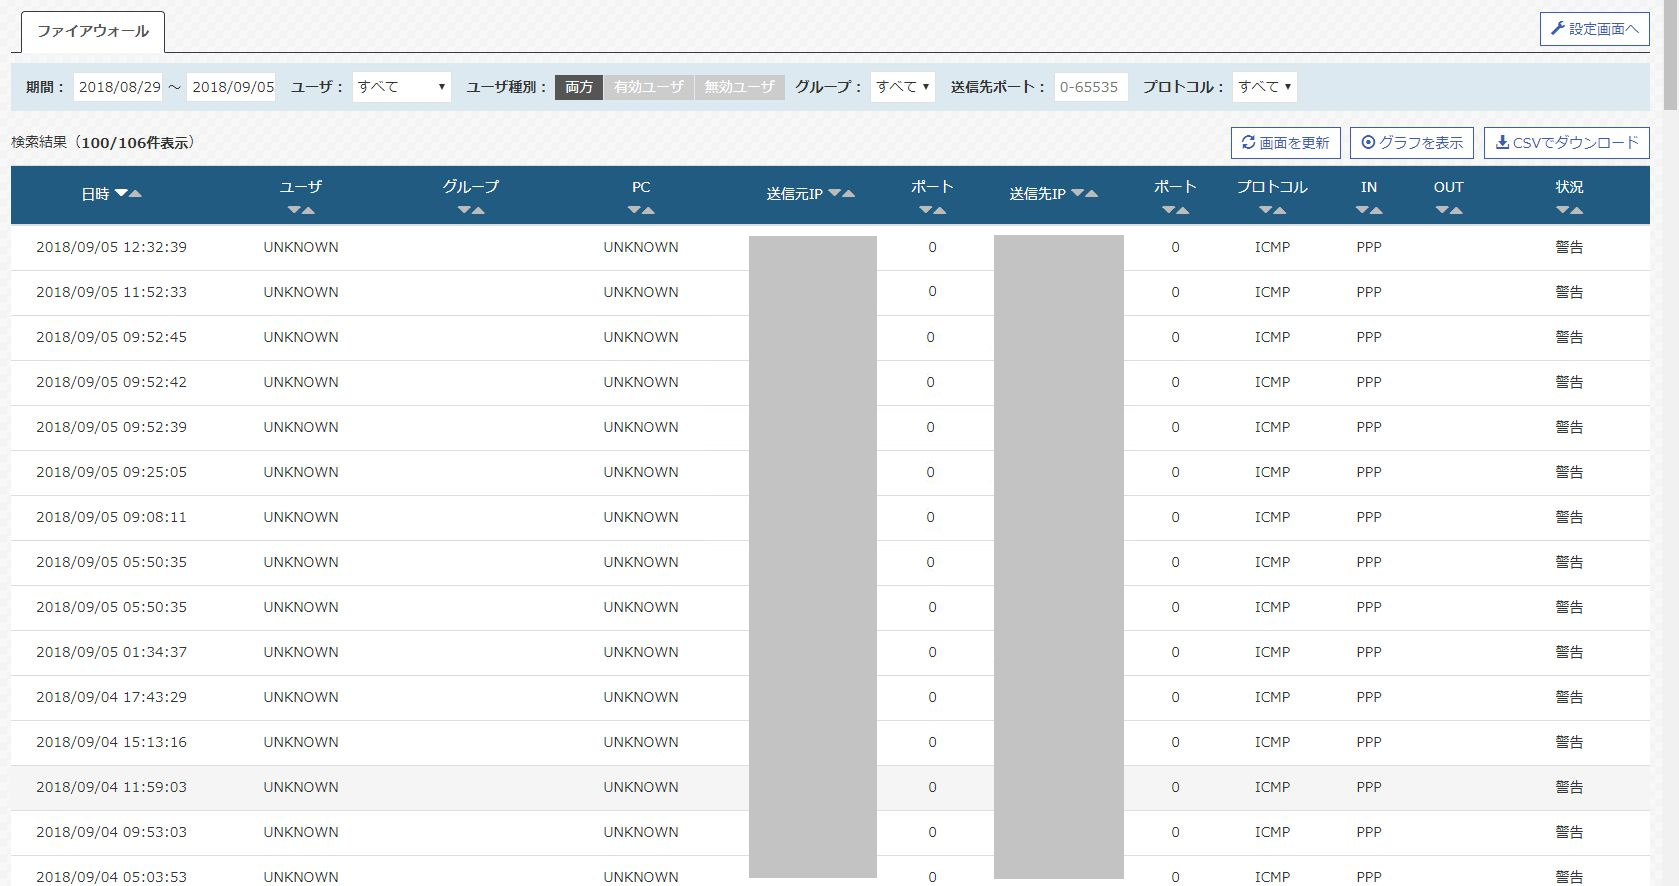Click the 送信先ポート input field
Image resolution: width=1679 pixels, height=886 pixels.
1091,87
